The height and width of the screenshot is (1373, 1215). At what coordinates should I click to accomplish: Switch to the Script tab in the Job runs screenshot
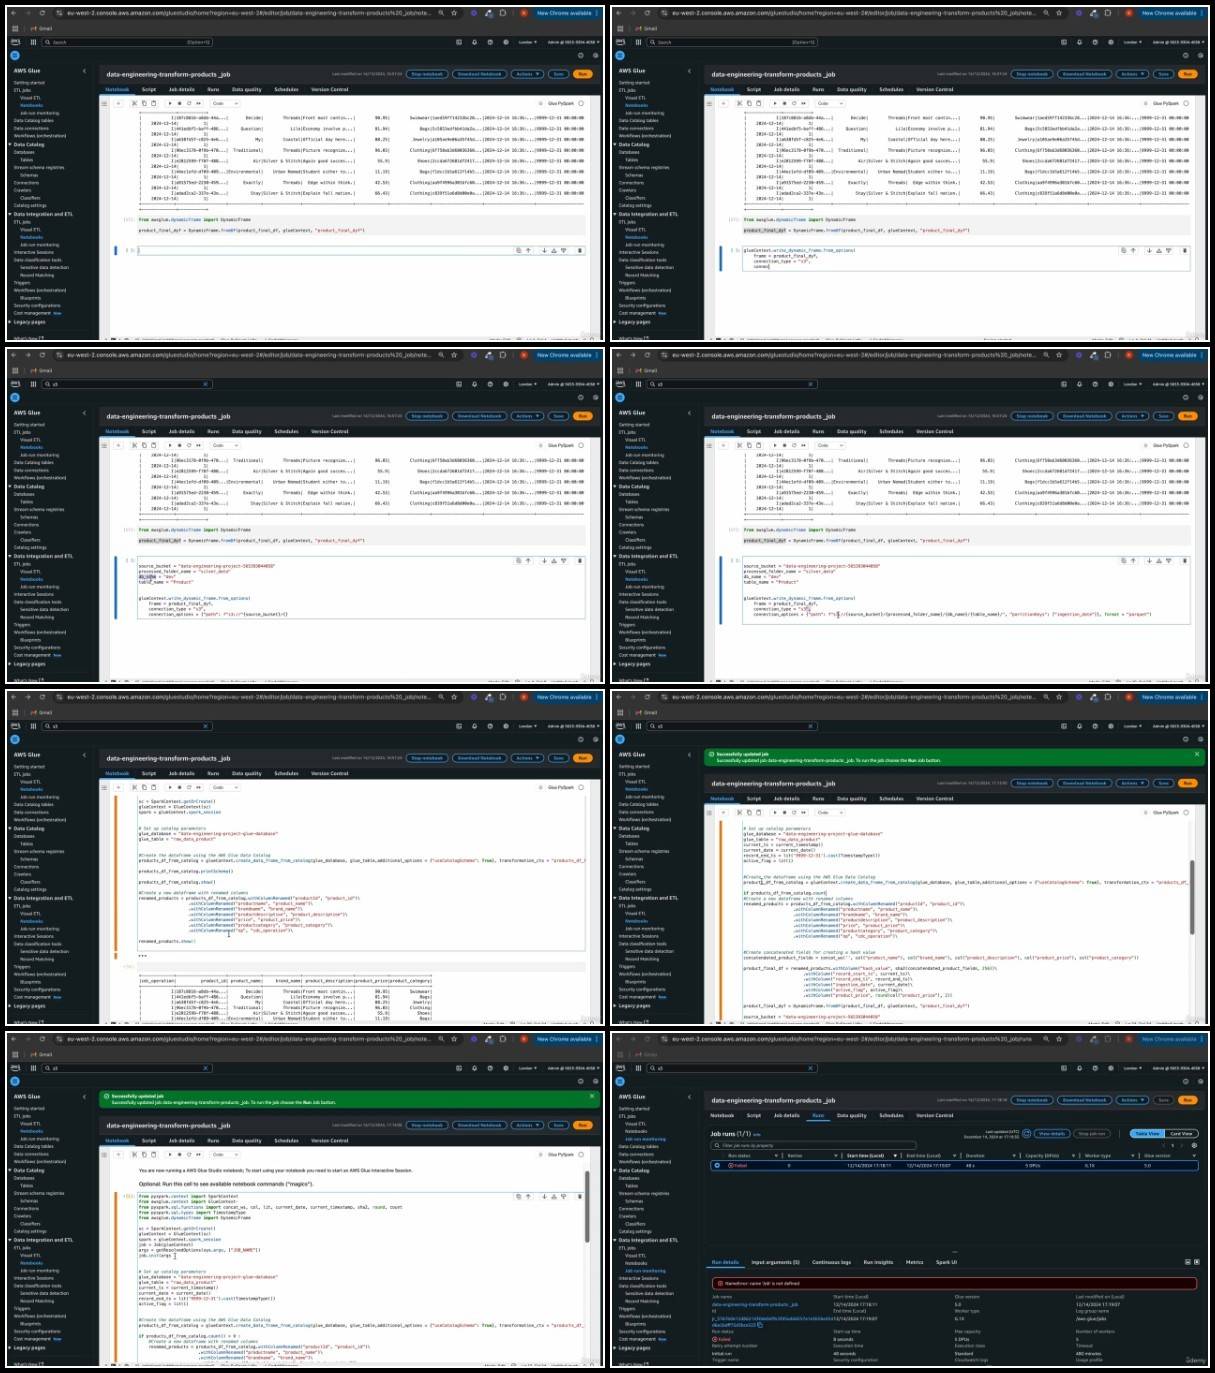click(754, 1115)
